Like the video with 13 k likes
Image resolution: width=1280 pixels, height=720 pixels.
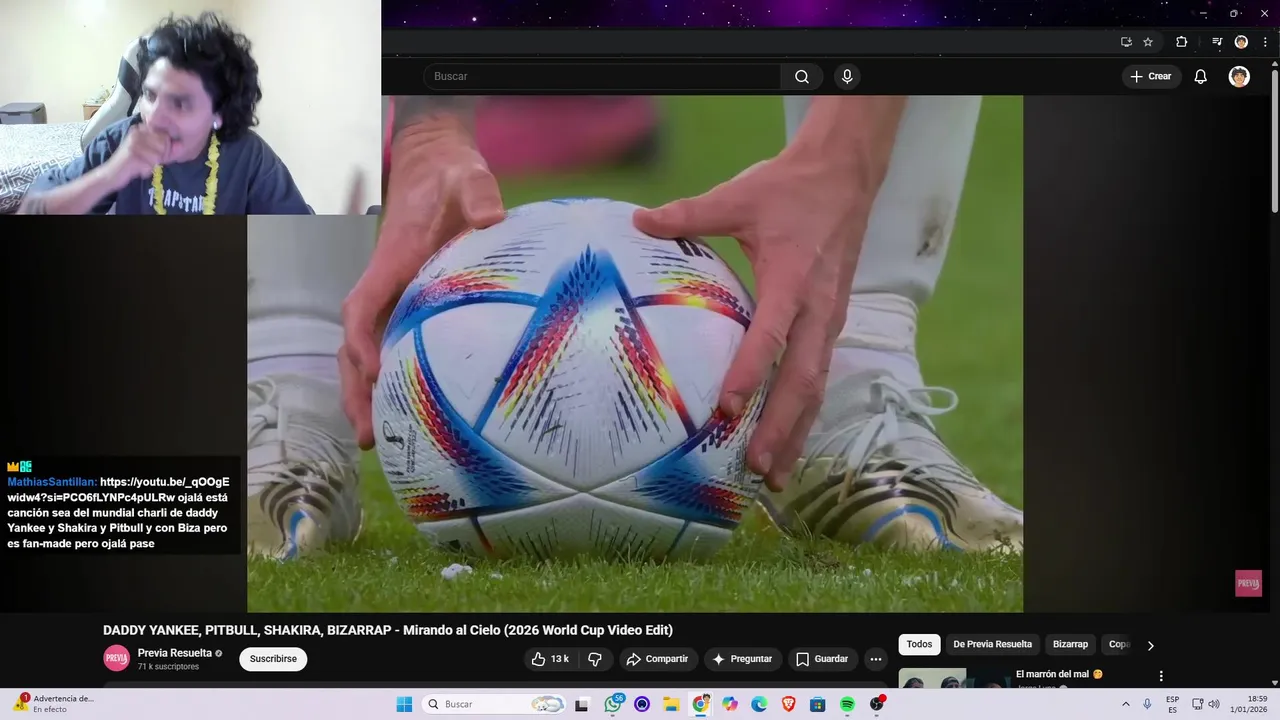click(549, 659)
